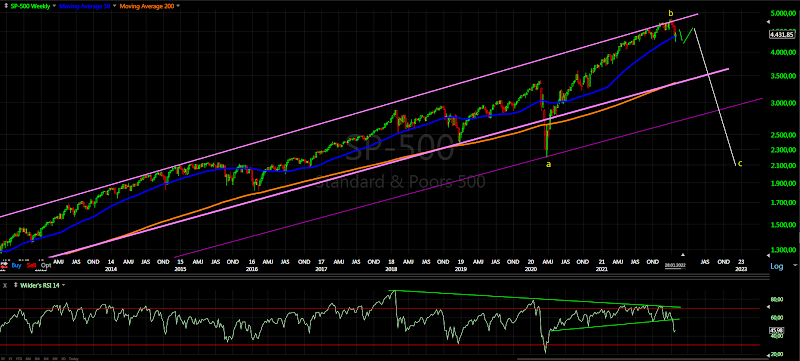Click the 2018 year label on timeline
Screen dimensions: 800x361
(x=391, y=269)
